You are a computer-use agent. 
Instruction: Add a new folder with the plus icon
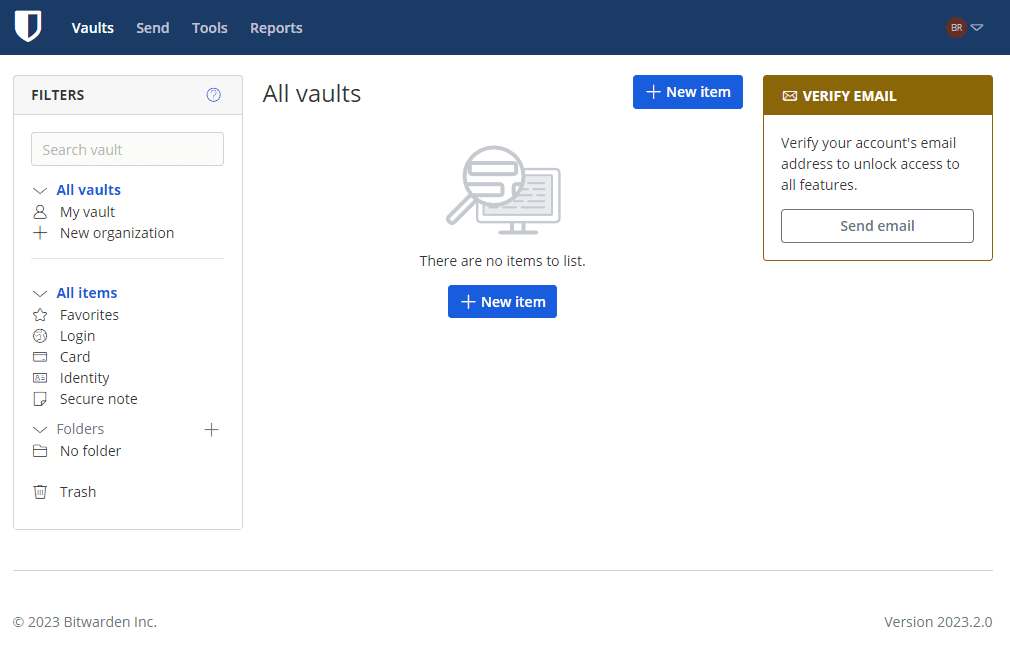pos(211,429)
